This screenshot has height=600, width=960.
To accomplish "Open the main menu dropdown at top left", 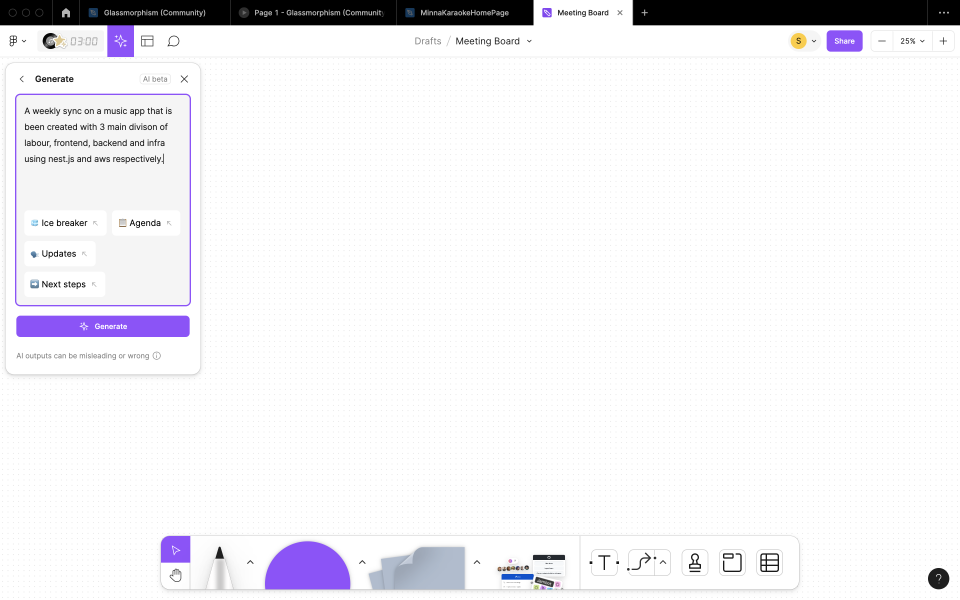I will click(x=16, y=41).
